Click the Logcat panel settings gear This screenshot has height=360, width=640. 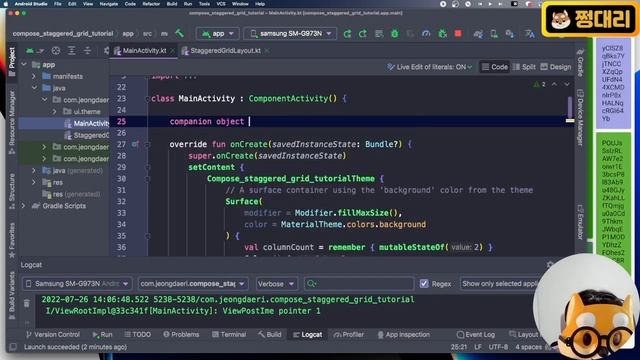click(550, 265)
